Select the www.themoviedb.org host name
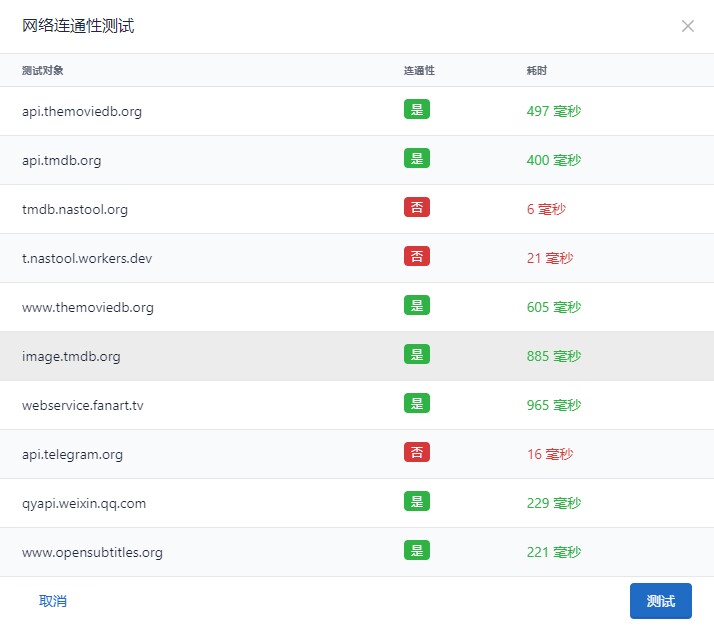 (x=88, y=307)
